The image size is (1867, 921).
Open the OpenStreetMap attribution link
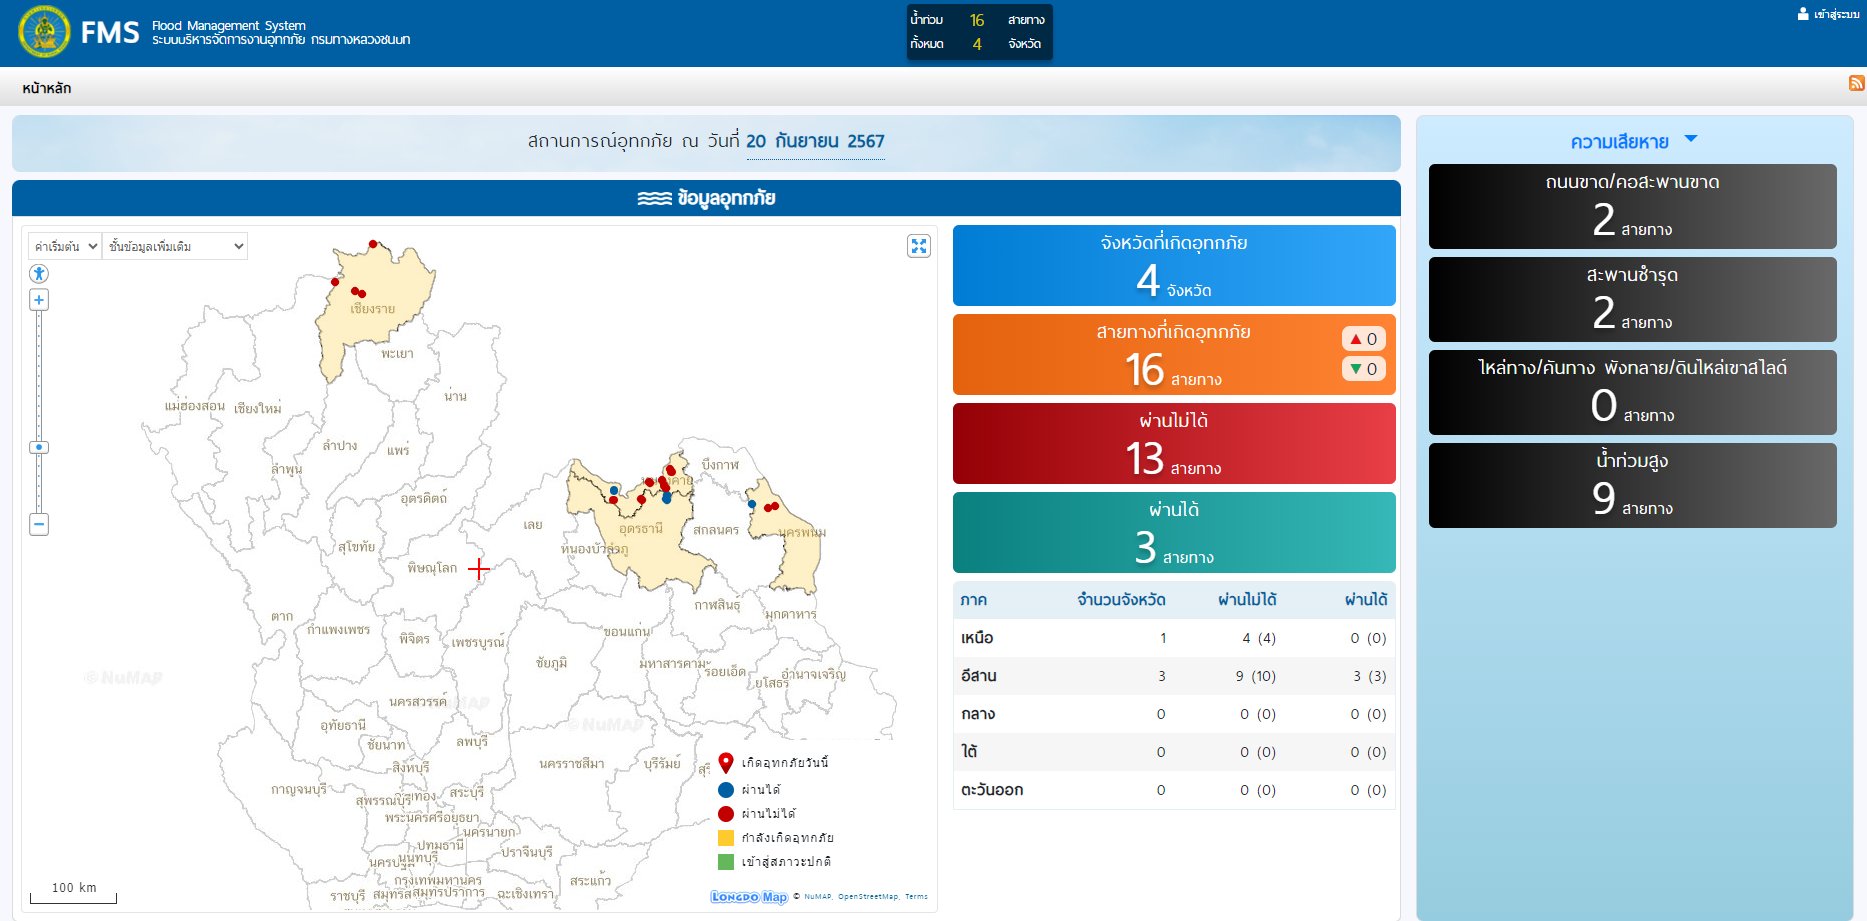[867, 897]
